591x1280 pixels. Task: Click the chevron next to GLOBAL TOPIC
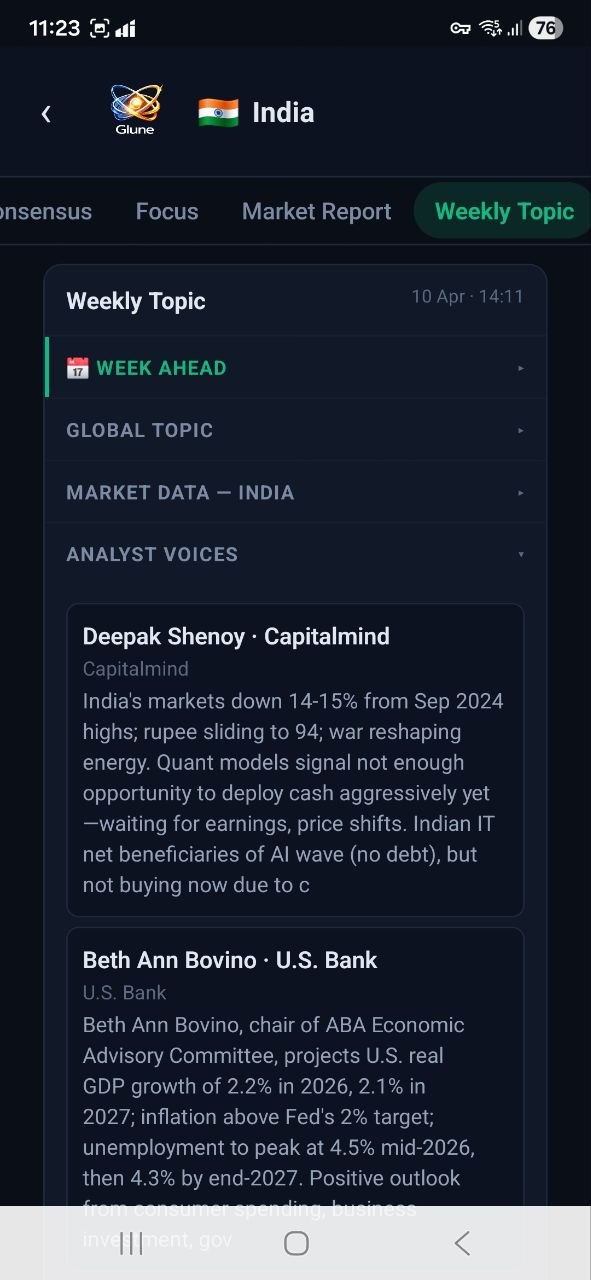pos(520,429)
